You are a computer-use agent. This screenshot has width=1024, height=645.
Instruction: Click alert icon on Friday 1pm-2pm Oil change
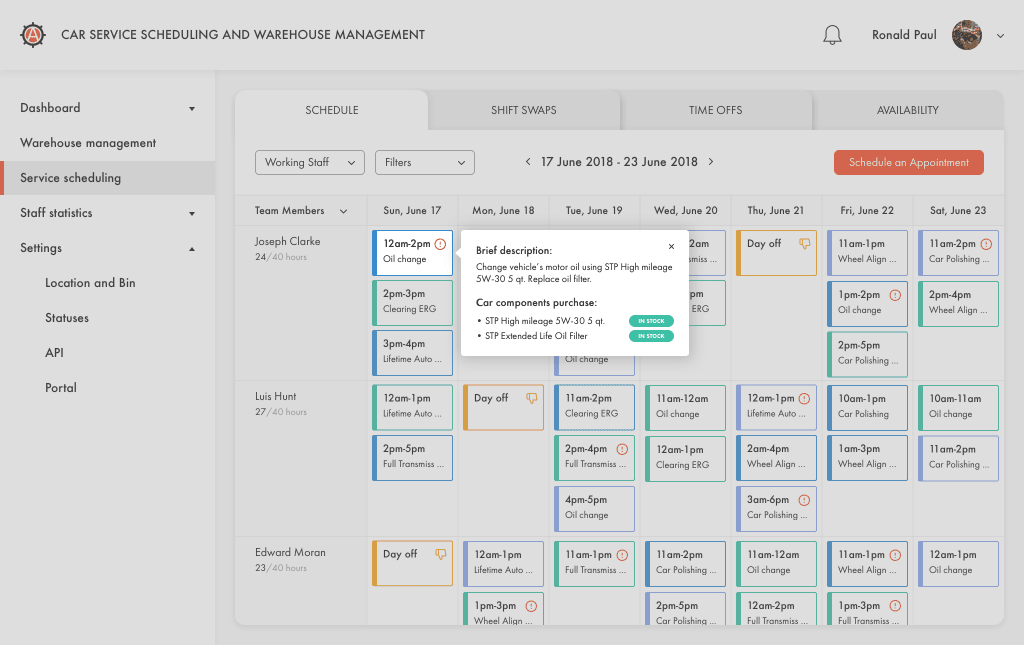[x=895, y=295]
